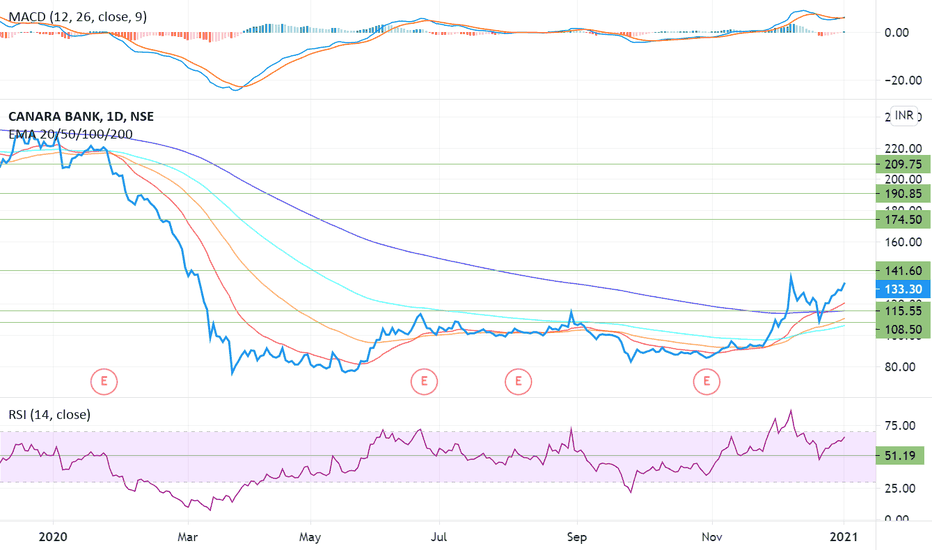
Task: Click the Mar label on the time axis
Action: point(187,537)
